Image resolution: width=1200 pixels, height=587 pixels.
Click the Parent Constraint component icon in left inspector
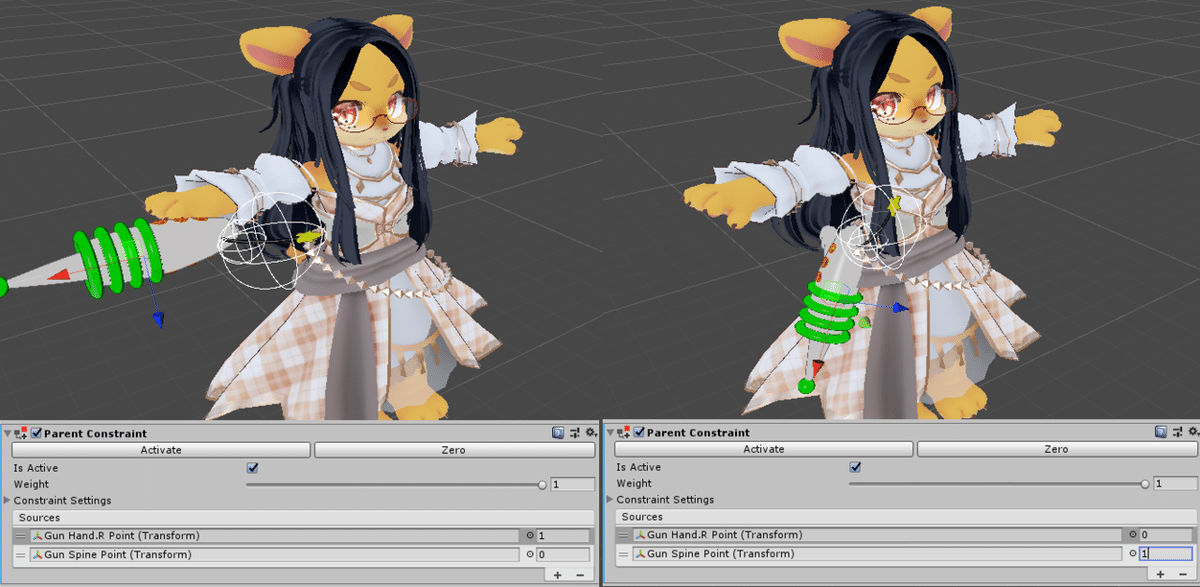click(x=22, y=433)
